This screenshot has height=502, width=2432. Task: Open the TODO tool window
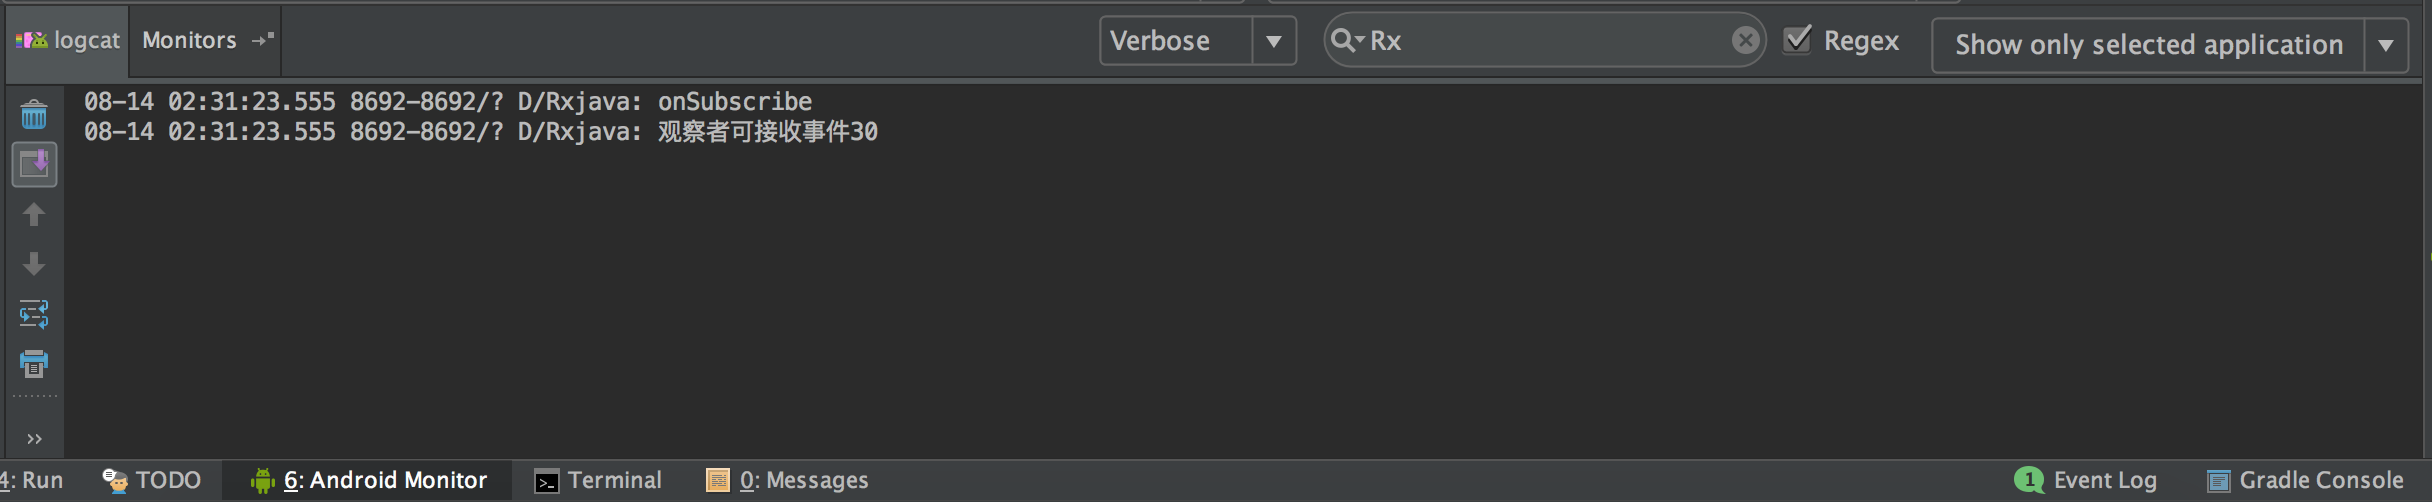152,481
